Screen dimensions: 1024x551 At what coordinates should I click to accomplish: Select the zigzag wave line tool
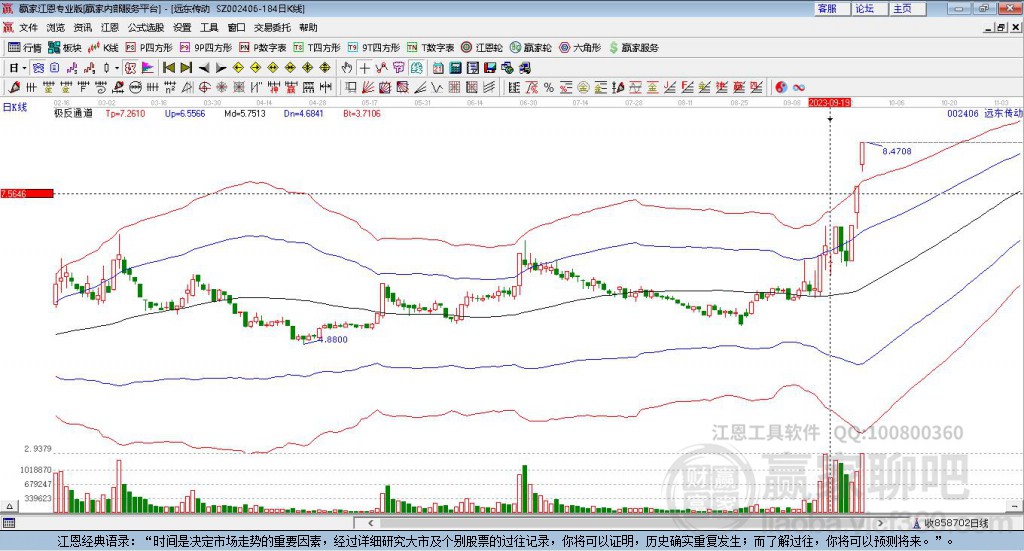click(x=438, y=87)
